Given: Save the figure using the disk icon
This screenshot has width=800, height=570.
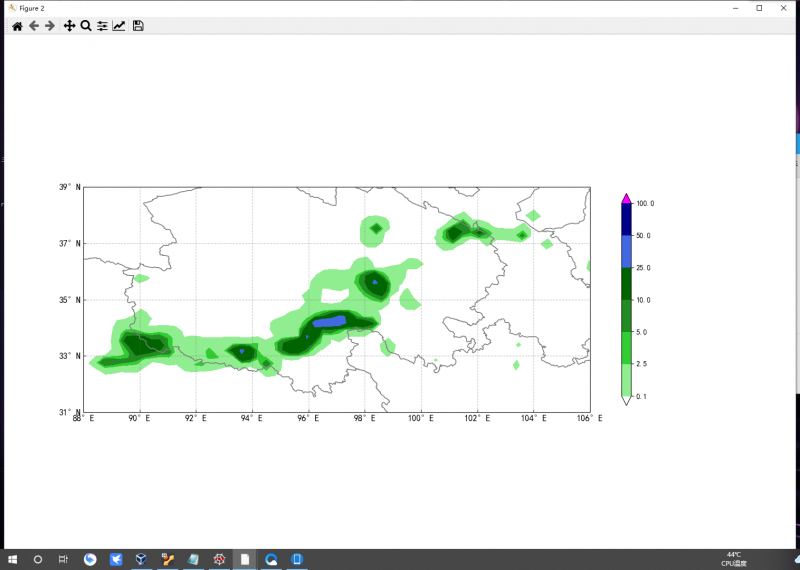Looking at the screenshot, I should pyautogui.click(x=138, y=26).
